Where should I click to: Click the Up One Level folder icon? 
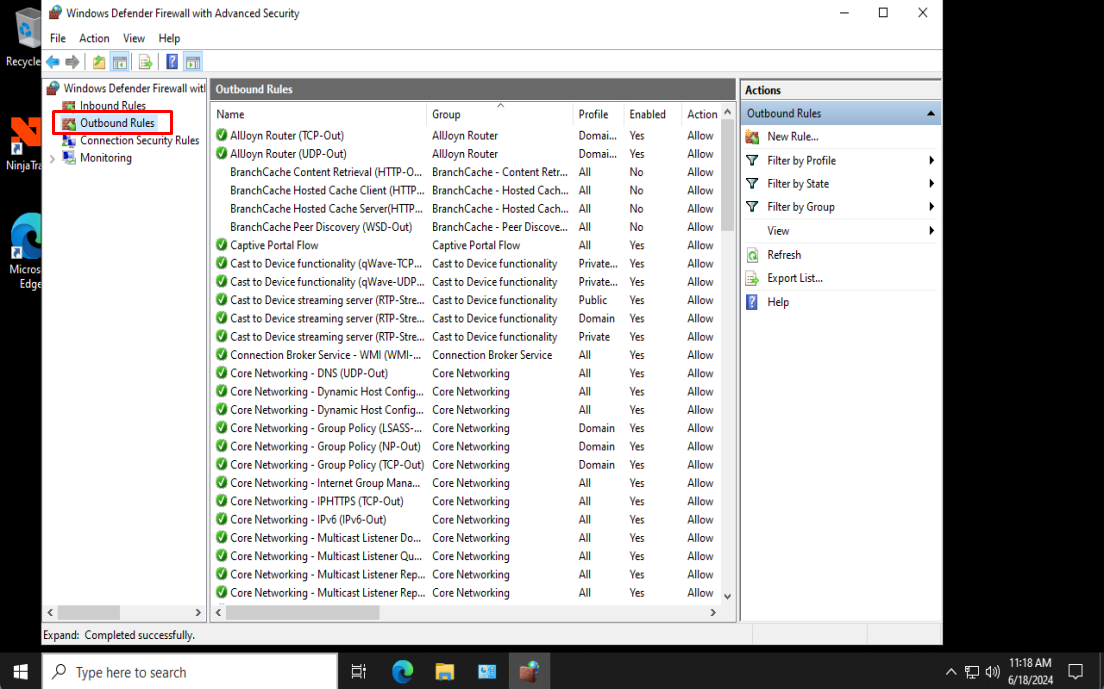coord(99,62)
